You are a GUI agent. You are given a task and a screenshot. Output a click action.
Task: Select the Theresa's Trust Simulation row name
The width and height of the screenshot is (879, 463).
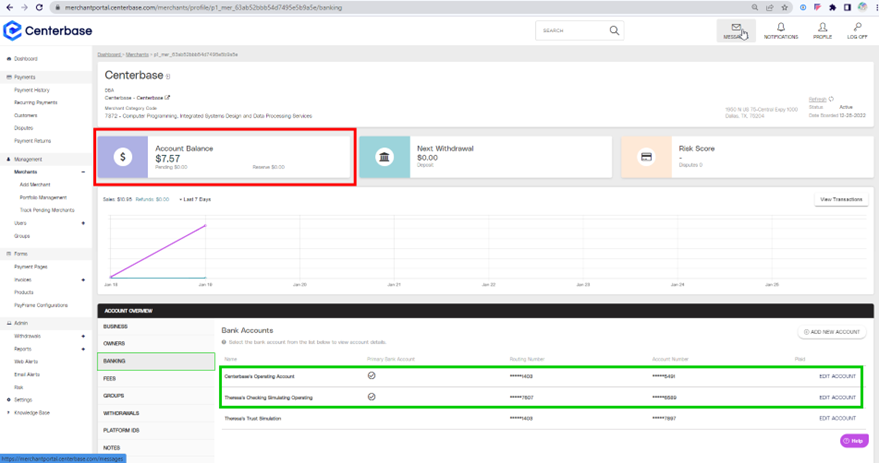(x=253, y=418)
